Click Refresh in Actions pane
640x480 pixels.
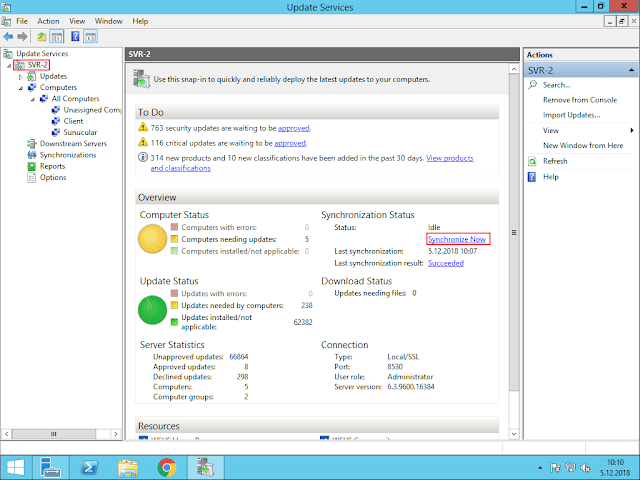click(x=555, y=161)
